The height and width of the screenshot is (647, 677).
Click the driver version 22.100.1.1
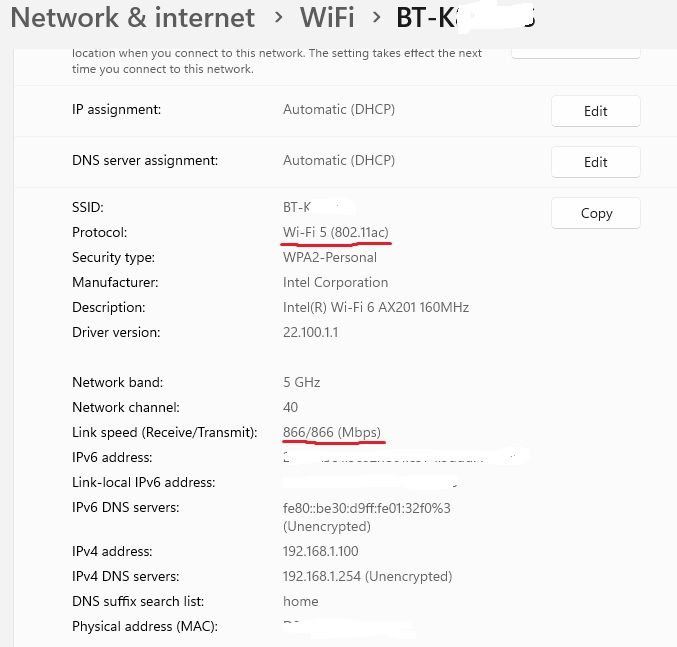point(310,332)
